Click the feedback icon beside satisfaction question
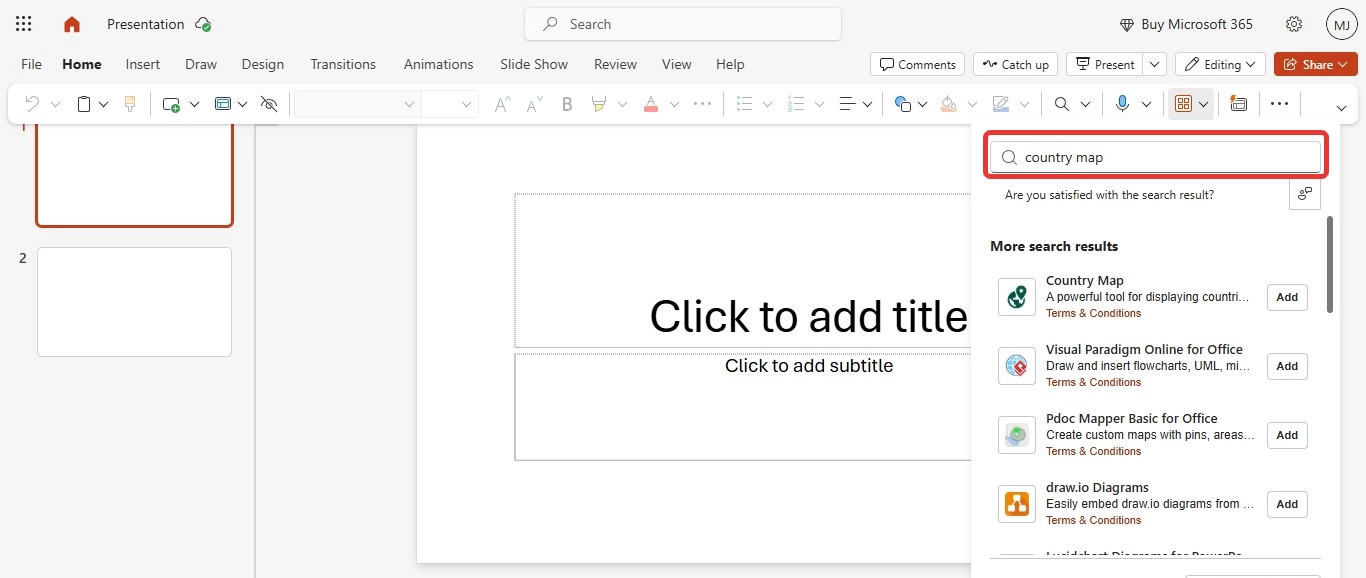This screenshot has width=1366, height=578. click(x=1305, y=194)
